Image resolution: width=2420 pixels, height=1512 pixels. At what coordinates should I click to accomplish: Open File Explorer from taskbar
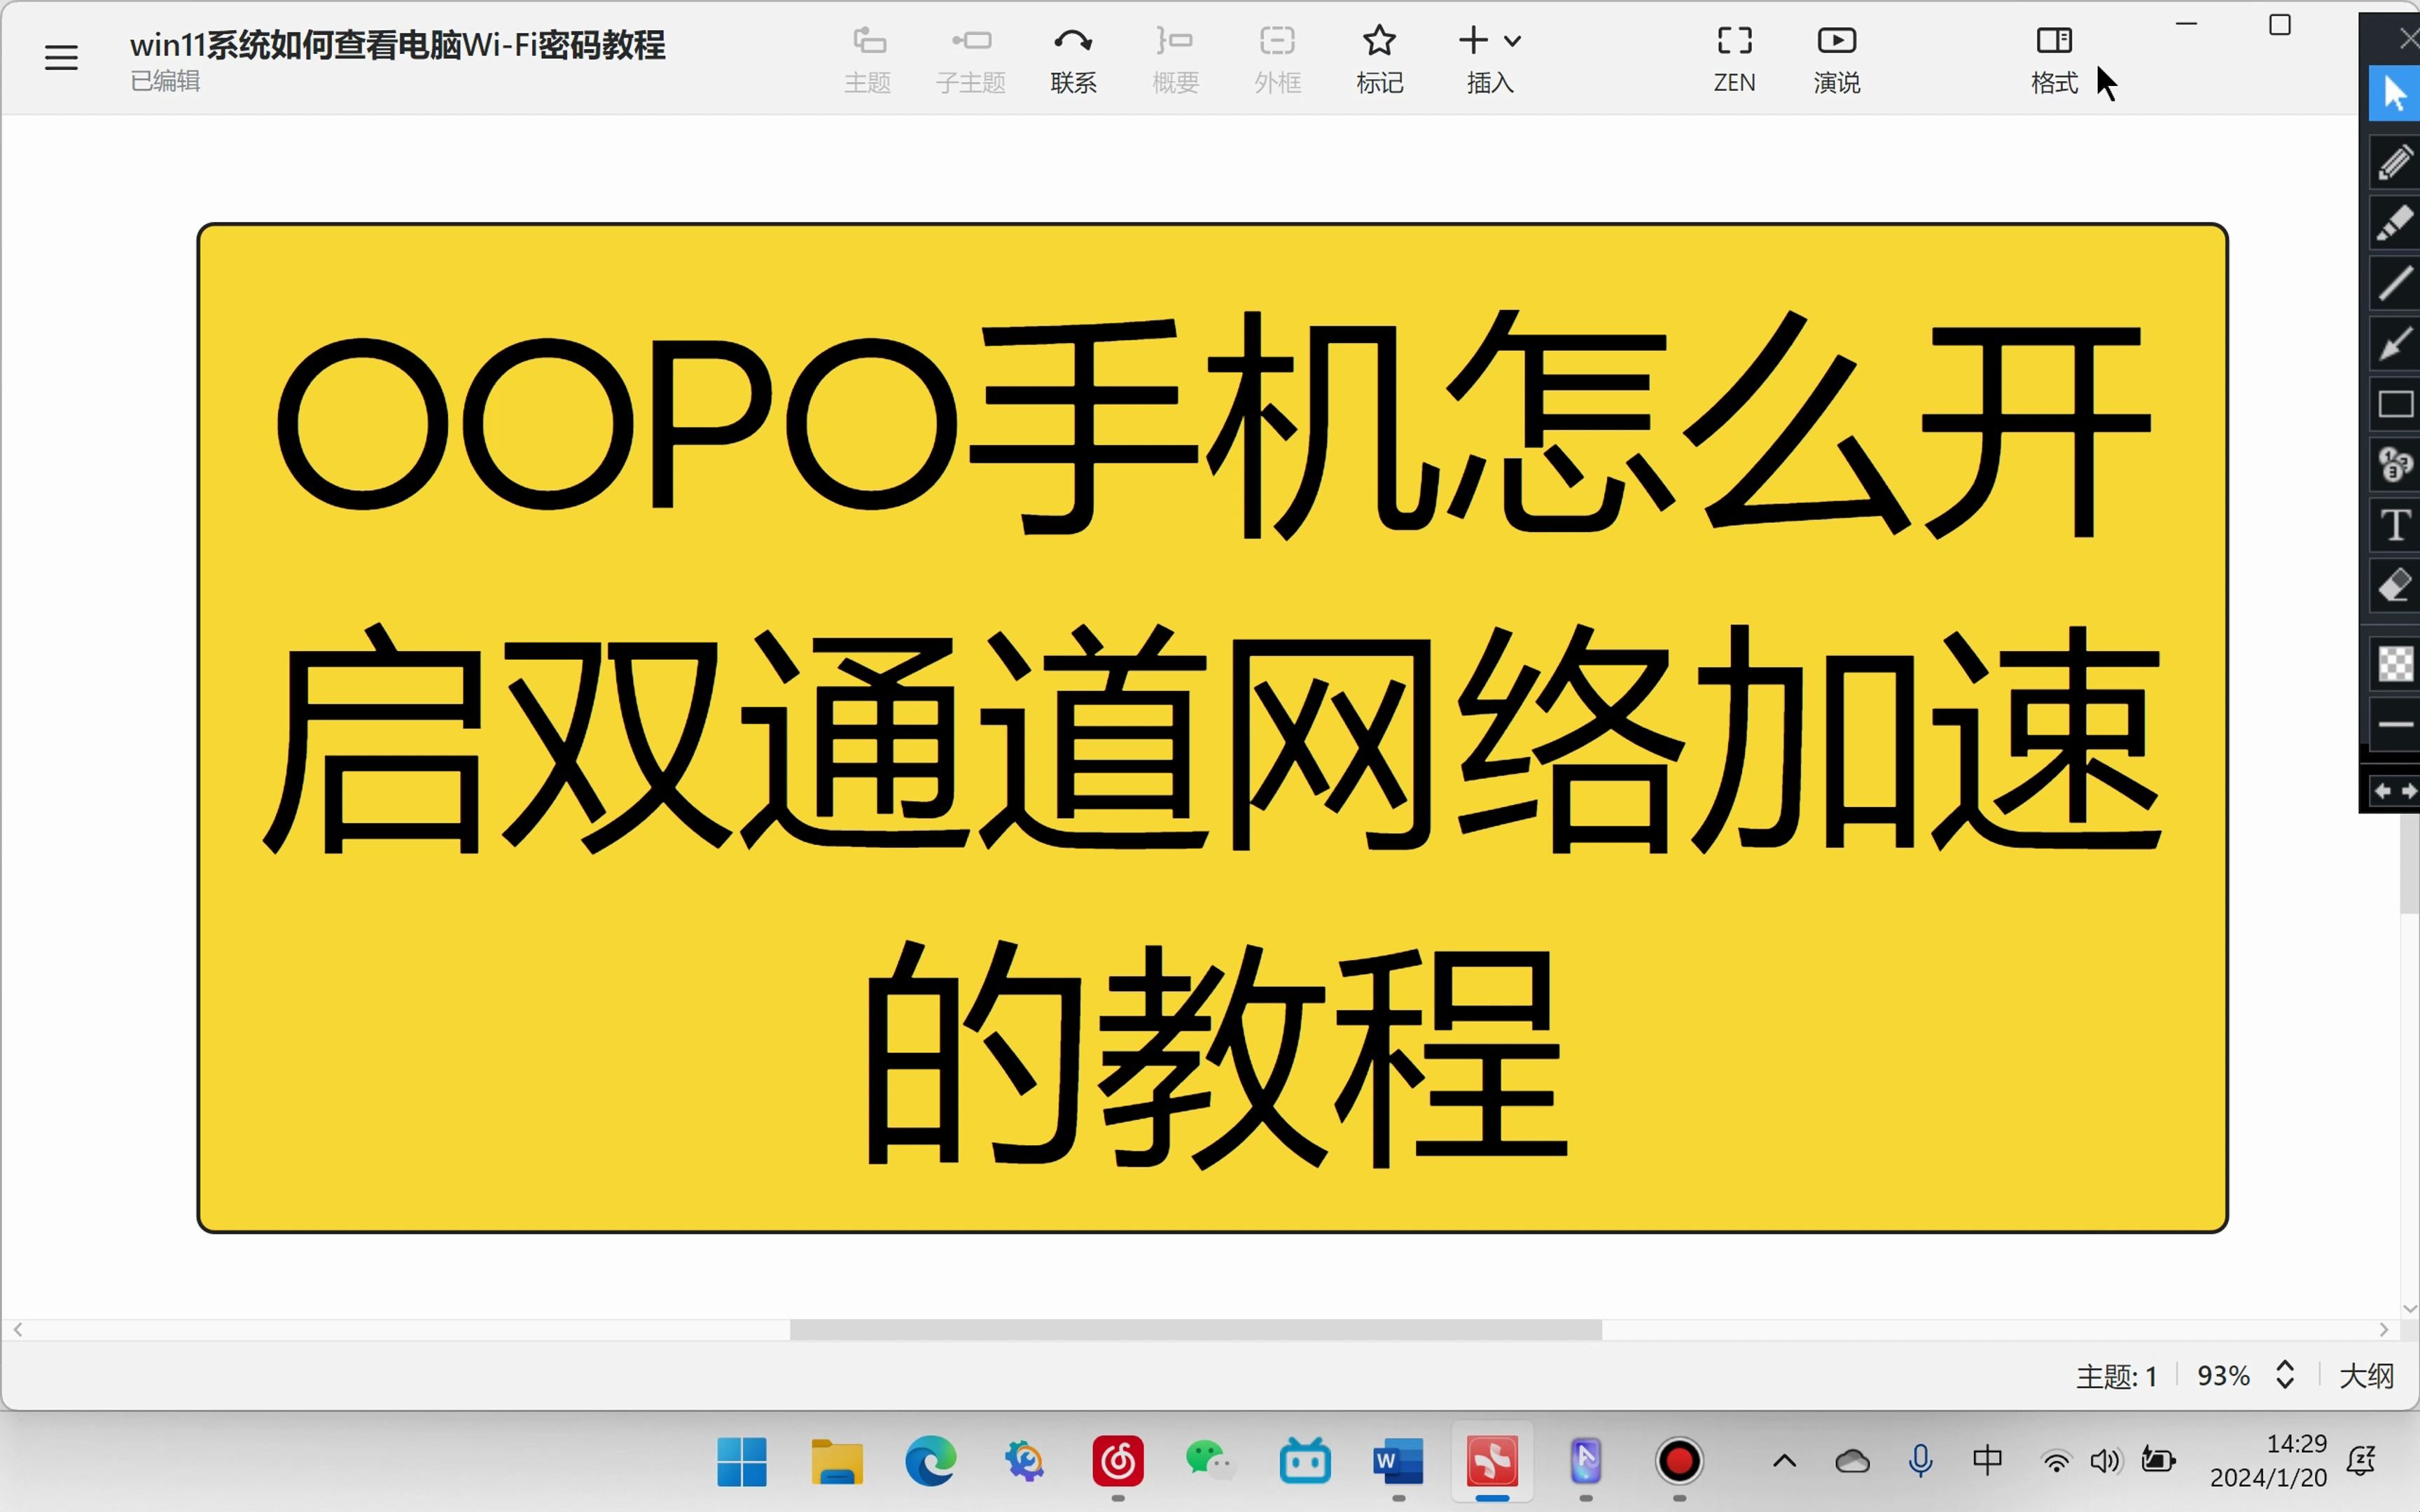point(837,1462)
